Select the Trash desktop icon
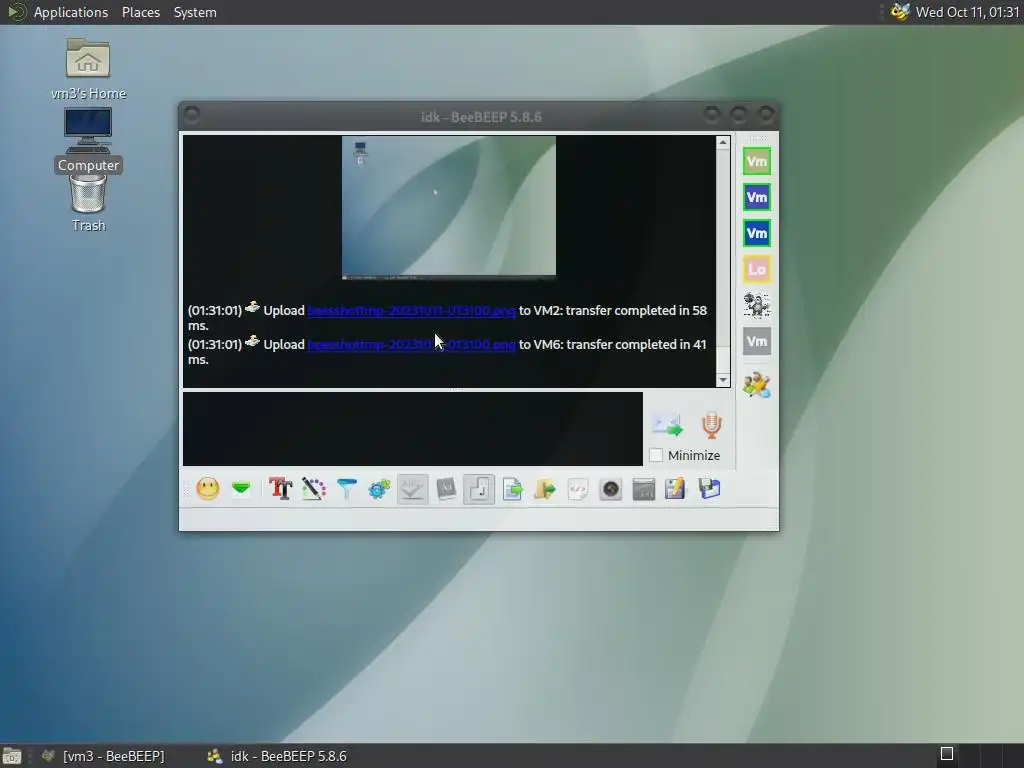Image resolution: width=1024 pixels, height=768 pixels. (88, 204)
